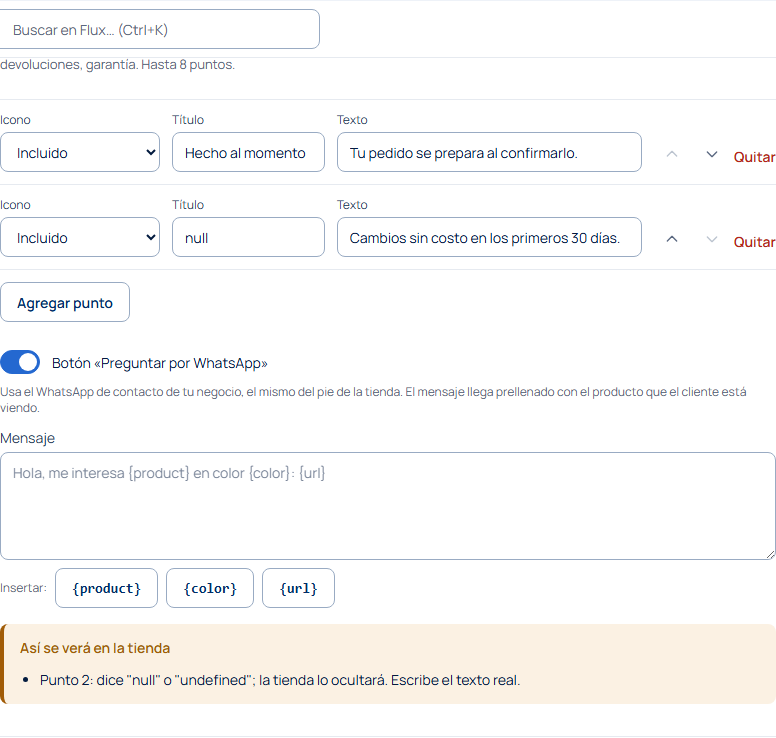Move the 'null' point down
This screenshot has width=776, height=738.
point(712,239)
